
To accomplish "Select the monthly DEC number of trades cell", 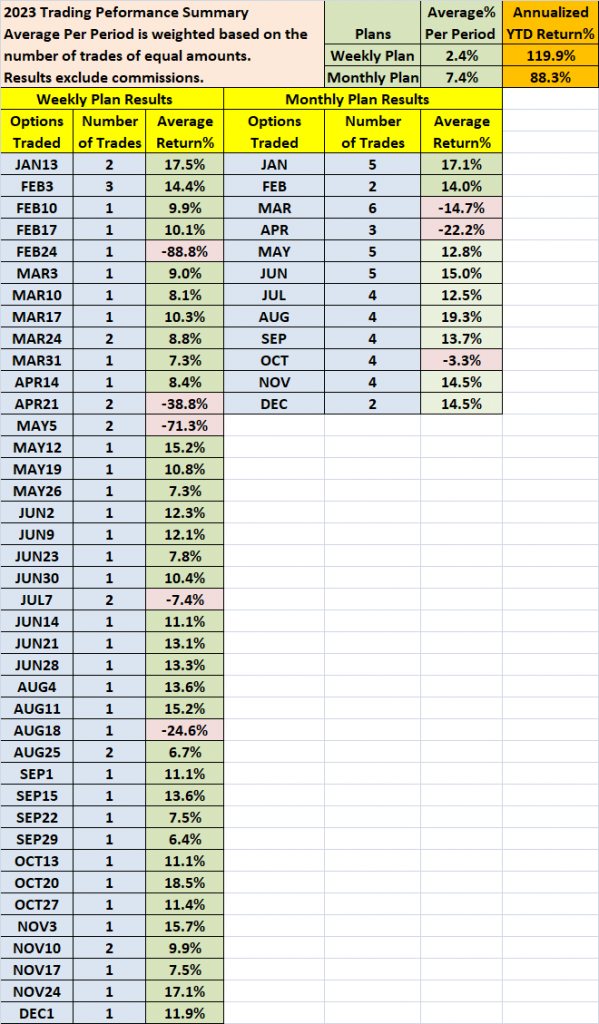I will [x=373, y=404].
